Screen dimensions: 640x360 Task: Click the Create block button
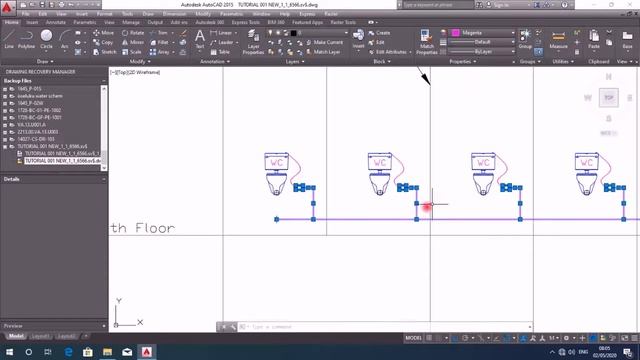(x=379, y=33)
